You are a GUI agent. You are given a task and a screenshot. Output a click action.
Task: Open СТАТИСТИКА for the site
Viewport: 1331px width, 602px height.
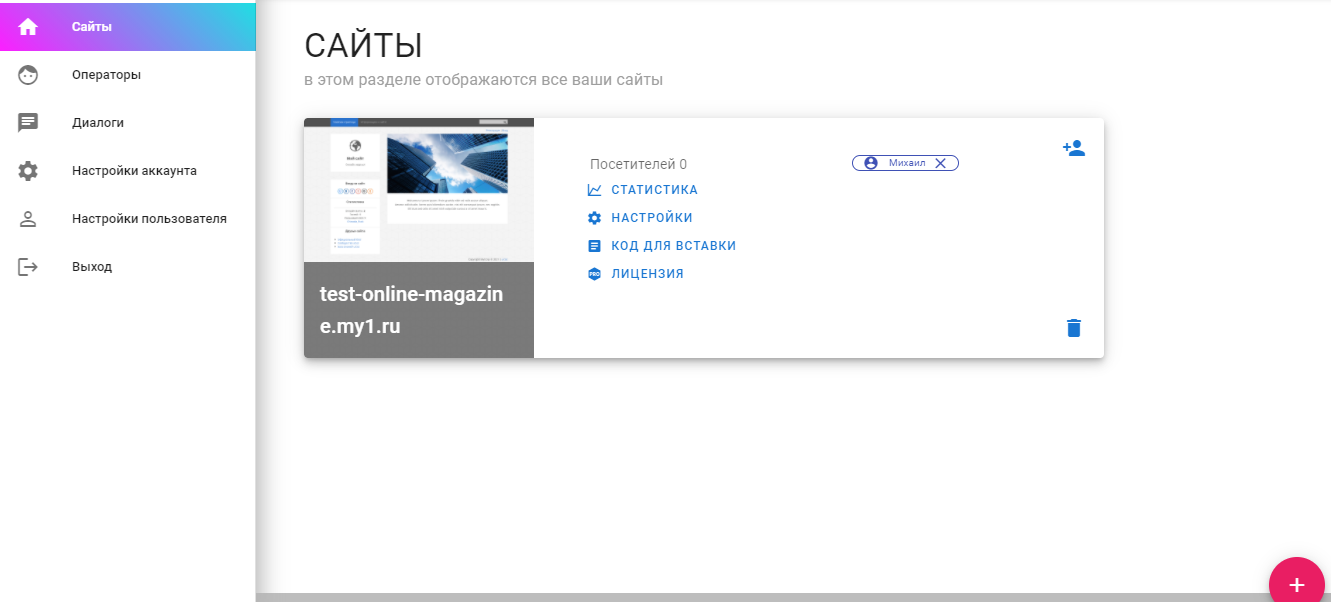pos(654,190)
